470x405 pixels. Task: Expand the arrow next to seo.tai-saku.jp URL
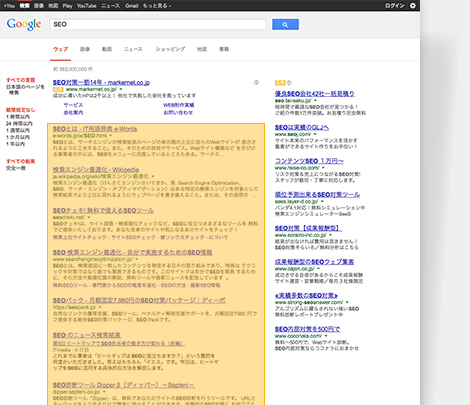[315, 100]
